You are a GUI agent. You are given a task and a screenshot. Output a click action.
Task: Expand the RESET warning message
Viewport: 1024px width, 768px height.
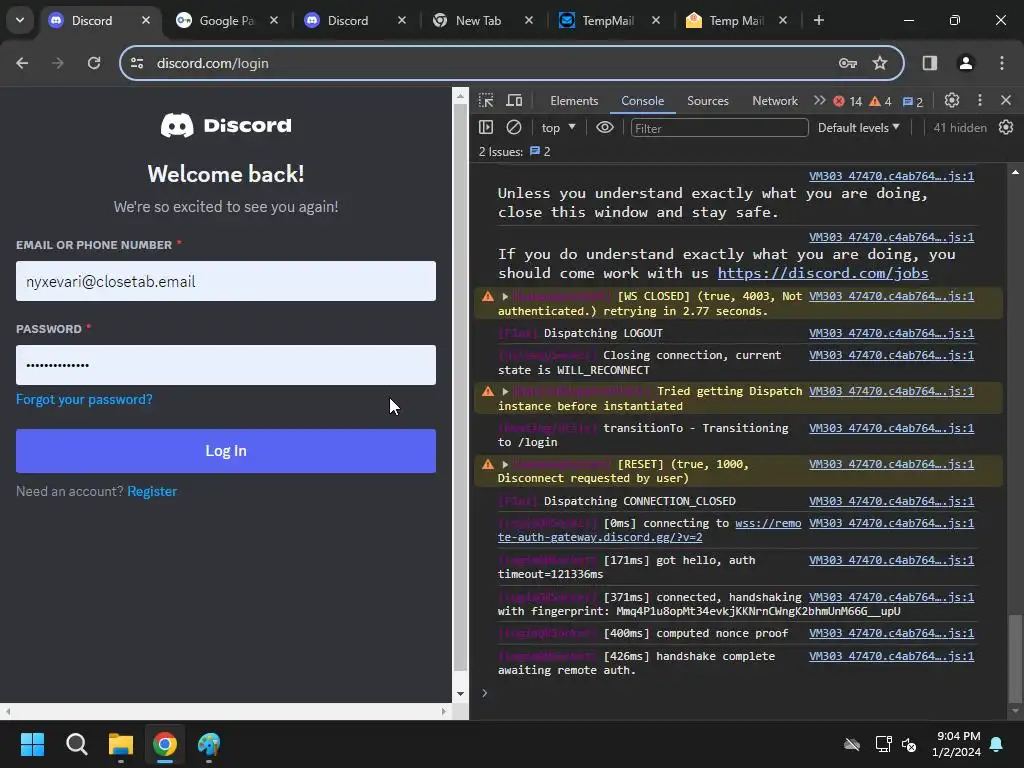point(505,464)
